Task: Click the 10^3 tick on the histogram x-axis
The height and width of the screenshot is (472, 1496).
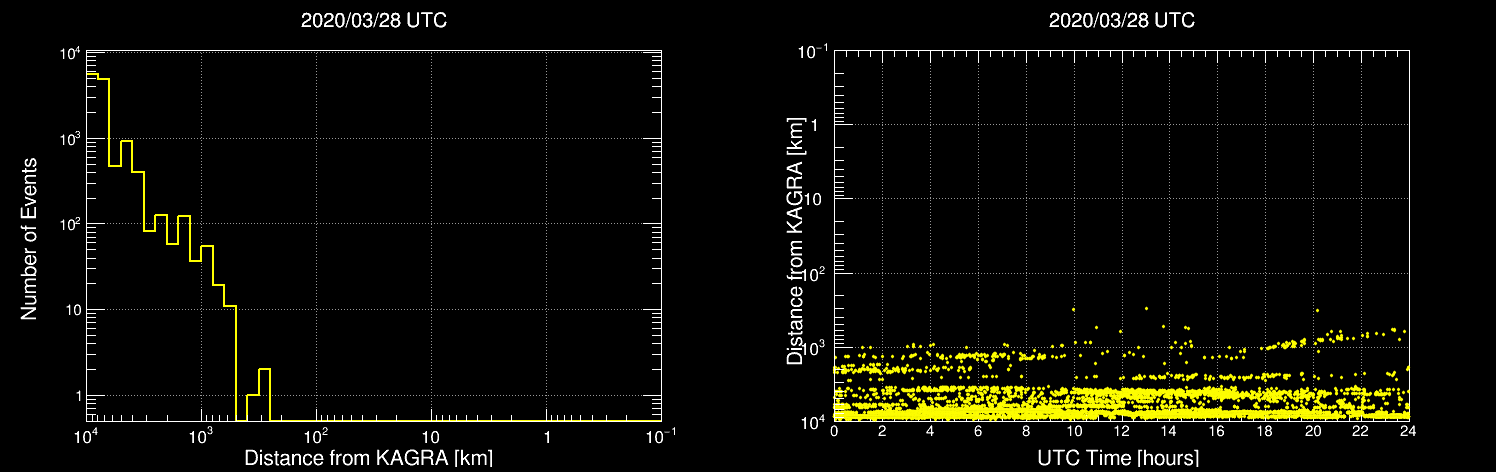Action: (202, 436)
